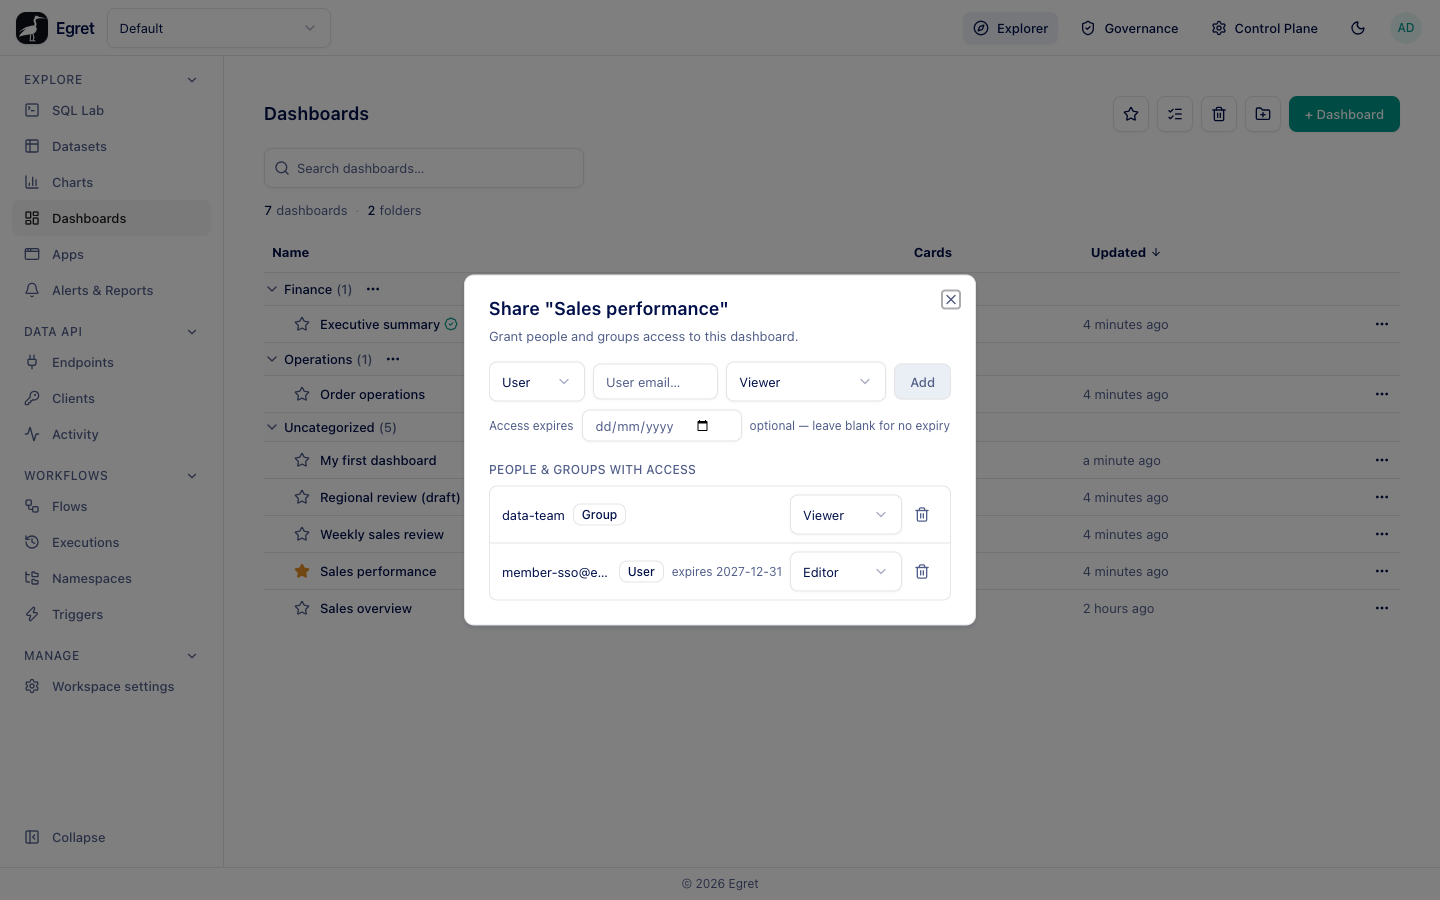This screenshot has height=900, width=1440.
Task: Delete member-sso user access with trash icon
Action: coord(922,572)
